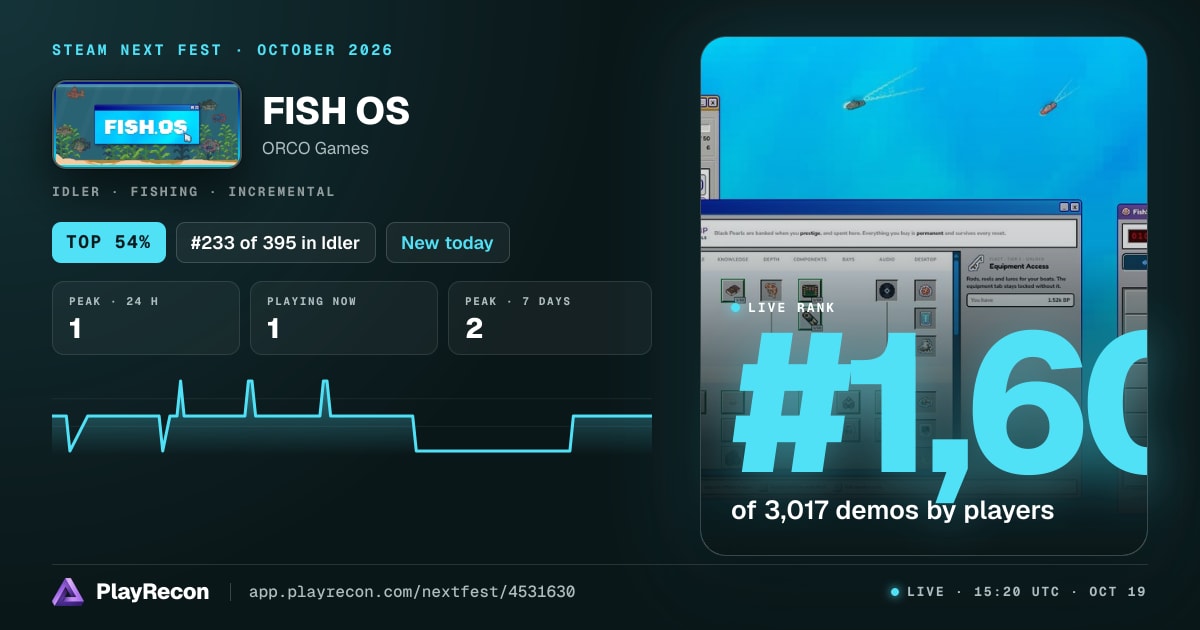Click the player count sparkline chart
This screenshot has height=630, width=1200.
(352, 416)
